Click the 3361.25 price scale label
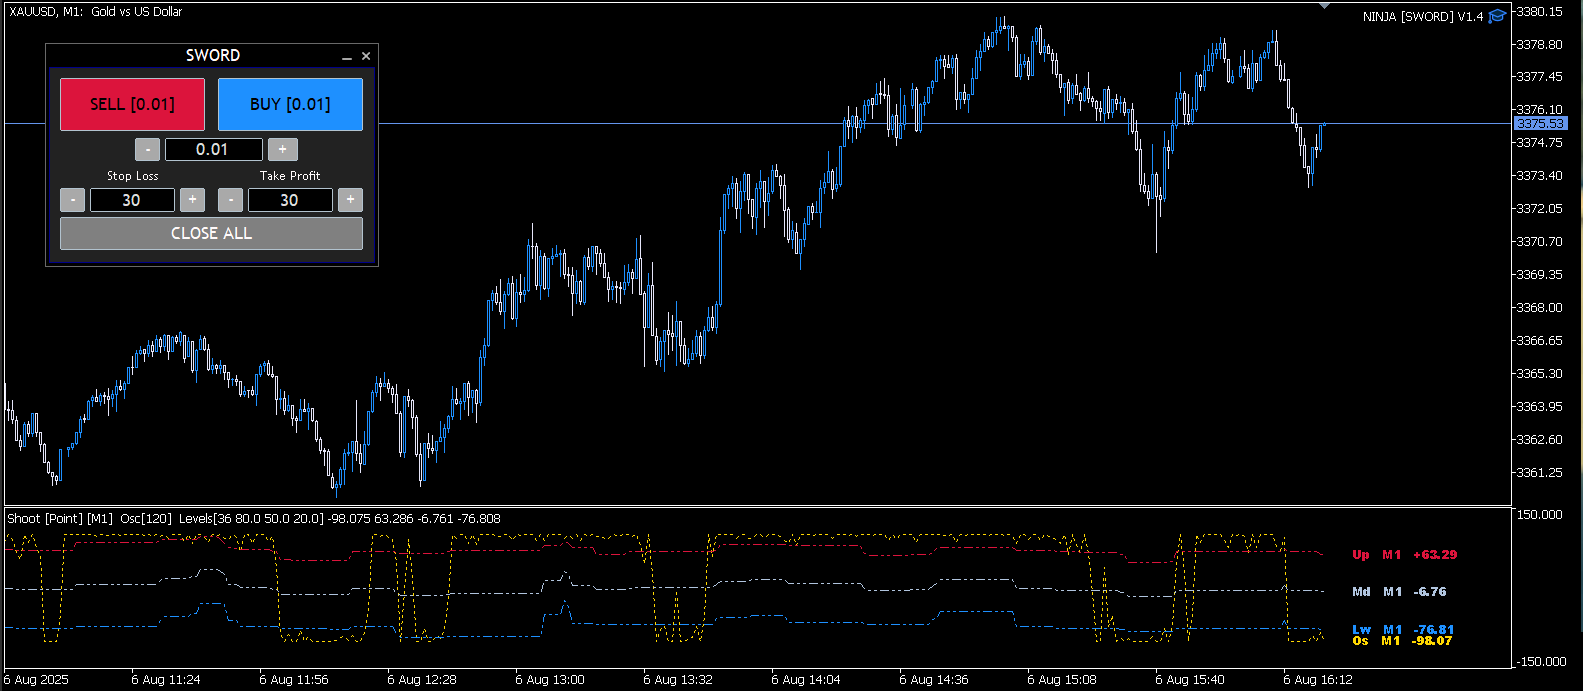The width and height of the screenshot is (1583, 691). [x=1539, y=472]
